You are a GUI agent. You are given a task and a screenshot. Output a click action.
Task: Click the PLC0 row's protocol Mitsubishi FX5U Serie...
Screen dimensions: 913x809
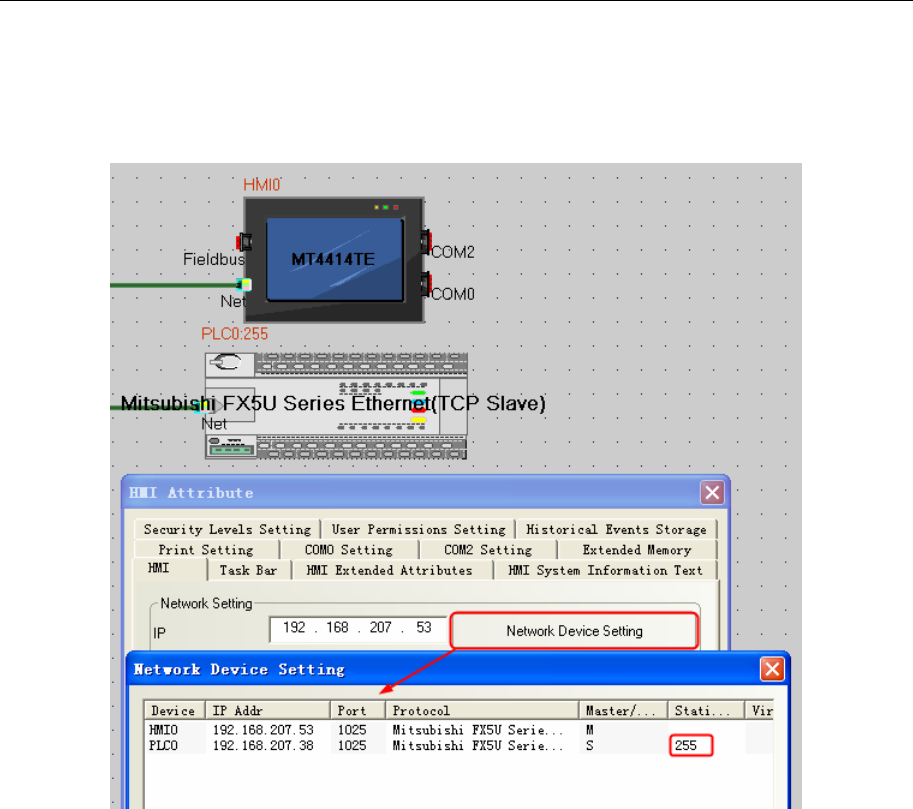[477, 746]
